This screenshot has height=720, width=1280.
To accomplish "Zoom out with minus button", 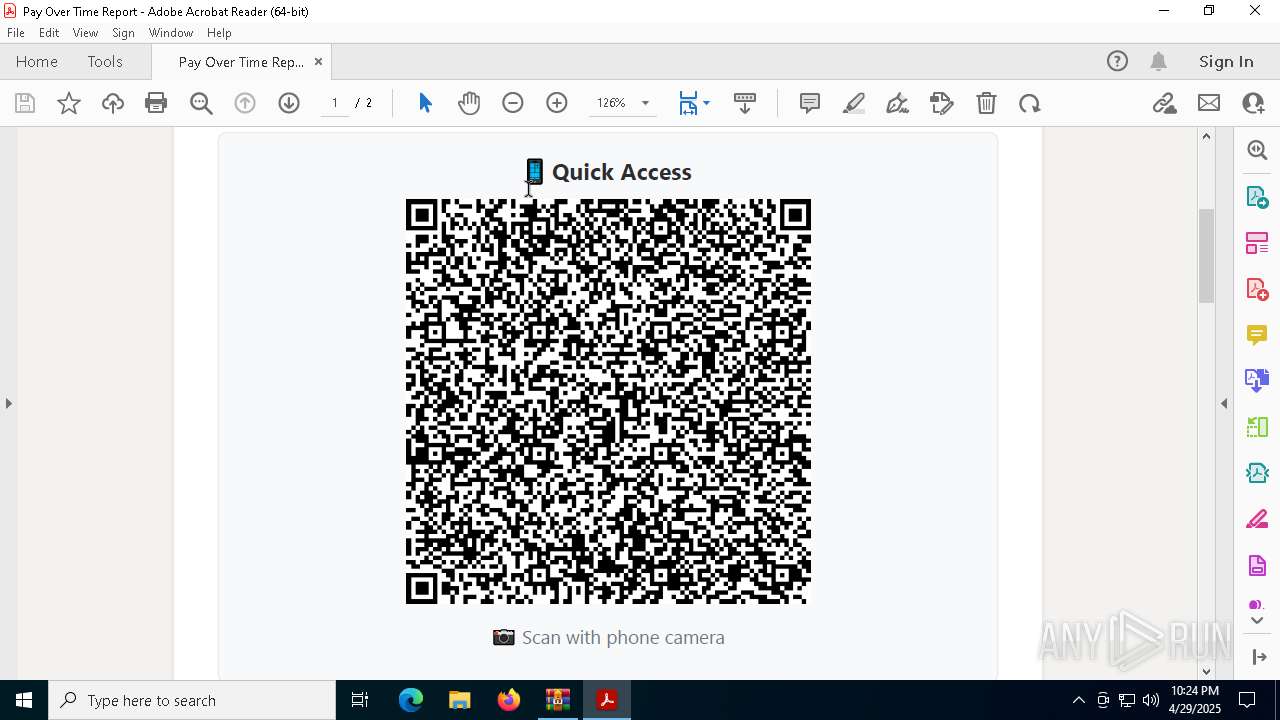I will click(513, 103).
